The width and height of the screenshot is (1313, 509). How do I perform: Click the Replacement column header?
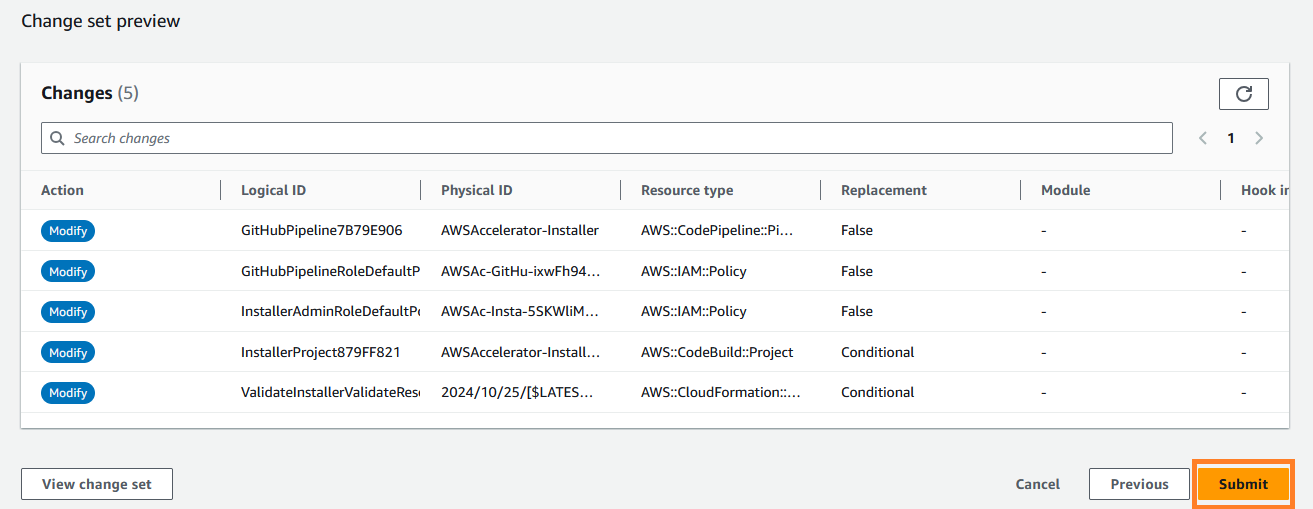tap(883, 190)
